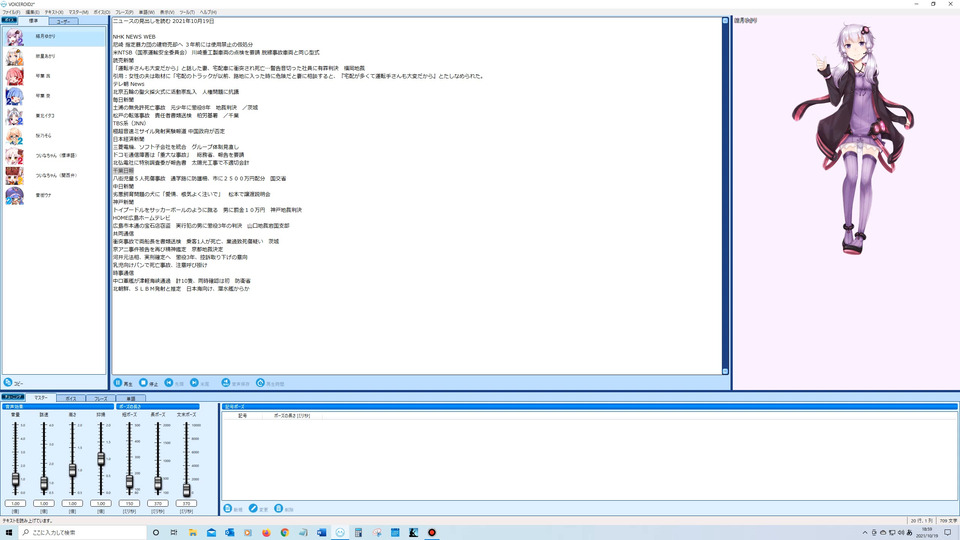Open Chrome from the taskbar

click(x=285, y=533)
